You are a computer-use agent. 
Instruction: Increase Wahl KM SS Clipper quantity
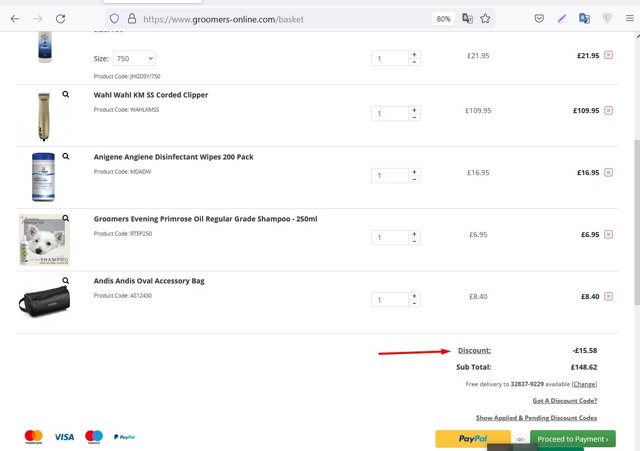[414, 110]
